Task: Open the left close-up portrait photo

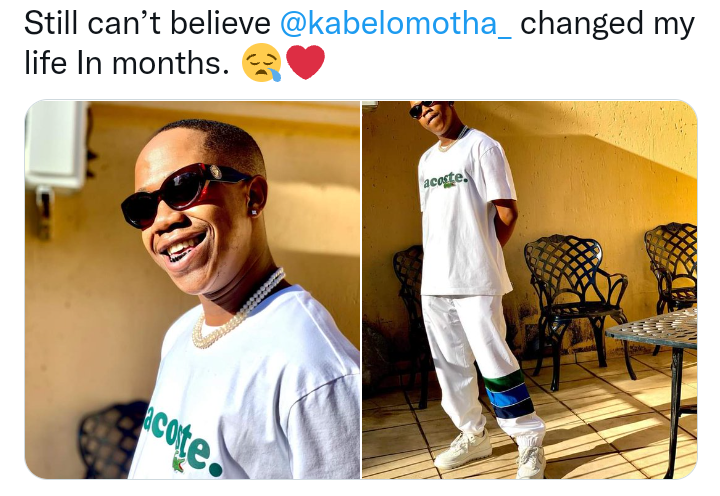Action: click(x=192, y=289)
